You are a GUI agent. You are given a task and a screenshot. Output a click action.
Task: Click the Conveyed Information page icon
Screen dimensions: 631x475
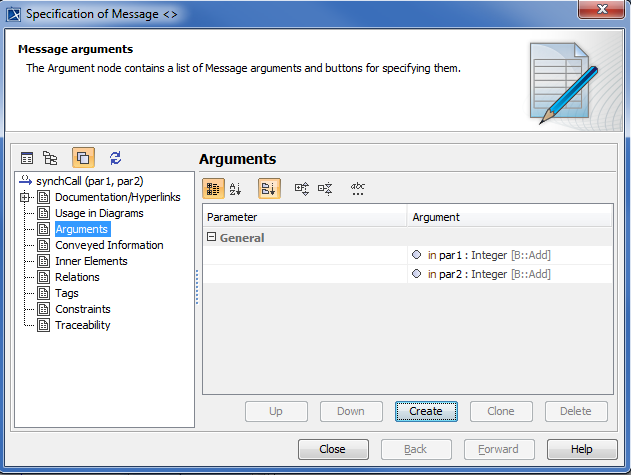(x=43, y=245)
